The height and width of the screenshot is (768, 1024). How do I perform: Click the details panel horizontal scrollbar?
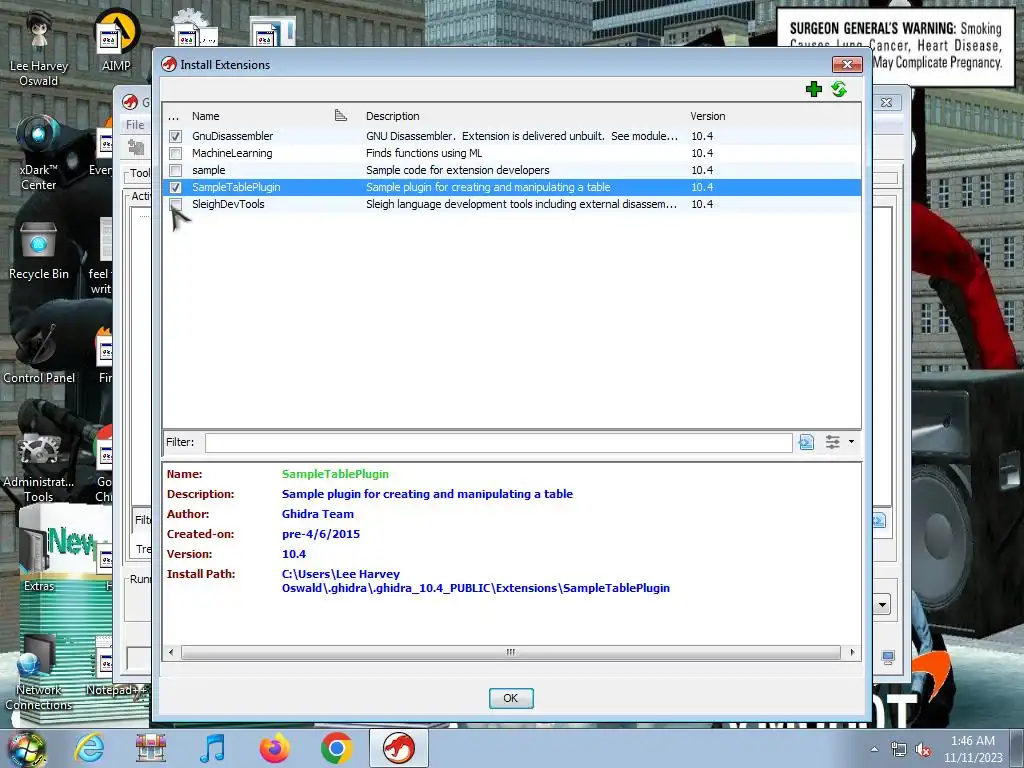[x=511, y=652]
